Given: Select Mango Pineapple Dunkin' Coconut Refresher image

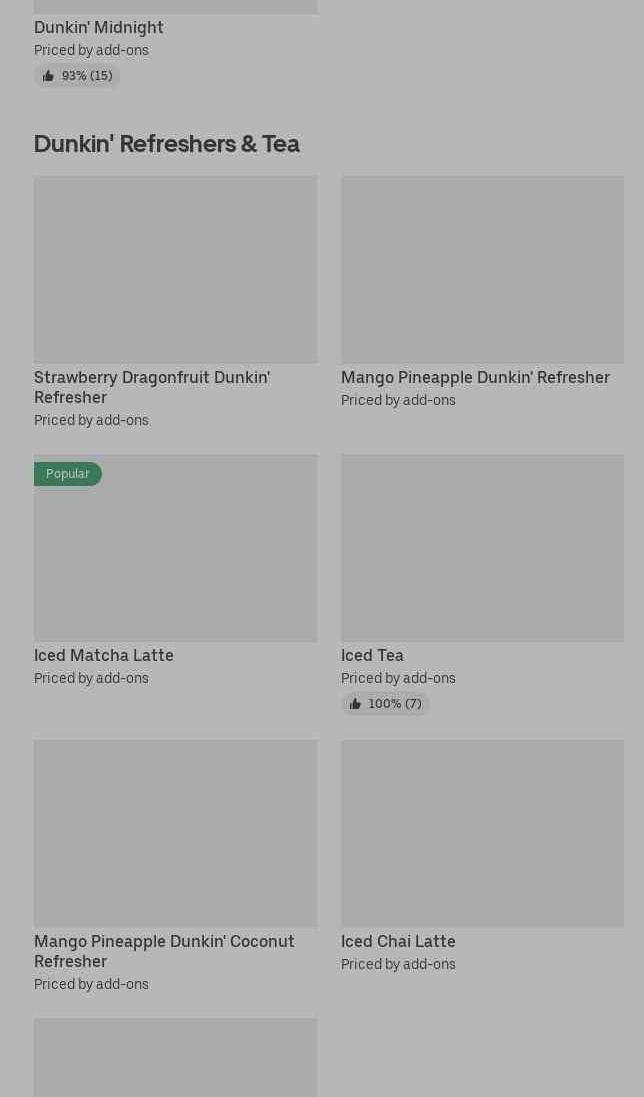Looking at the screenshot, I should 176,834.
